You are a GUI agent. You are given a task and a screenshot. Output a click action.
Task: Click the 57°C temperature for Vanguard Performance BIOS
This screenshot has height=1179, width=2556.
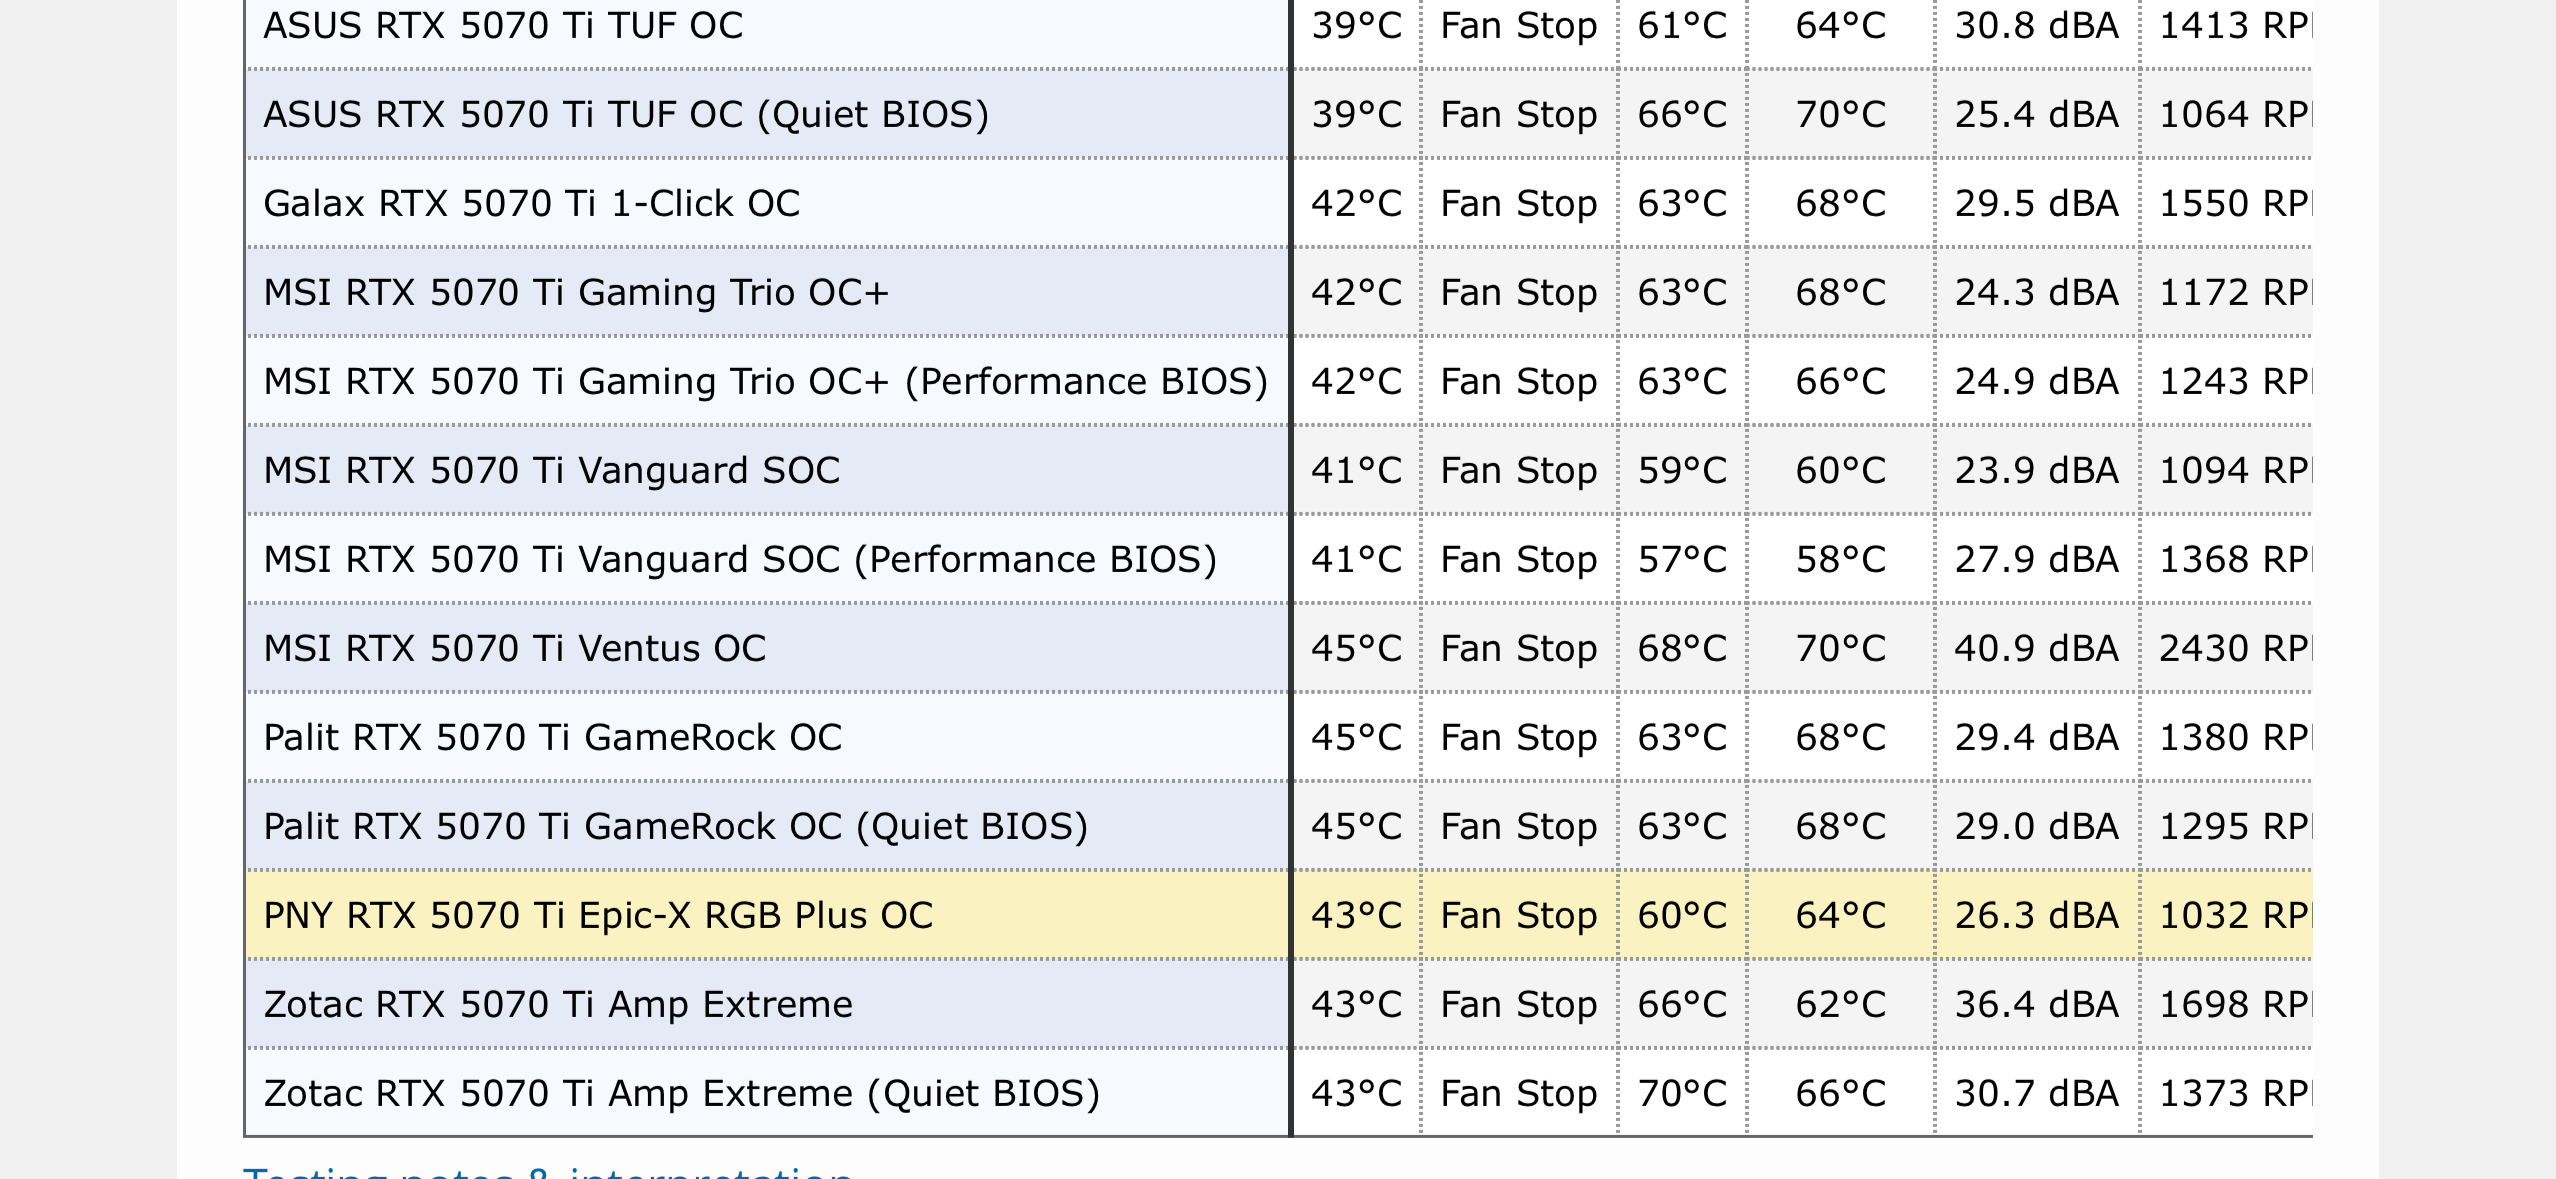pos(1682,559)
